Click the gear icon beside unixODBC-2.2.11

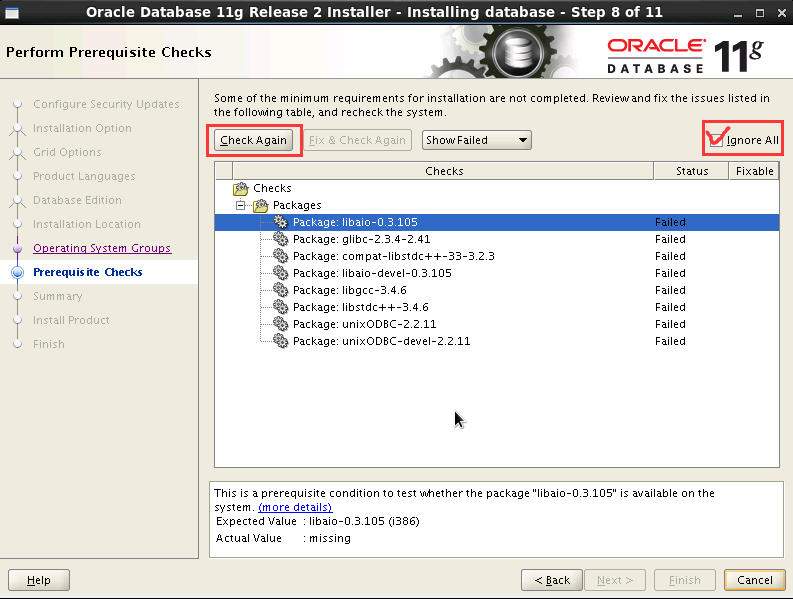coord(281,324)
